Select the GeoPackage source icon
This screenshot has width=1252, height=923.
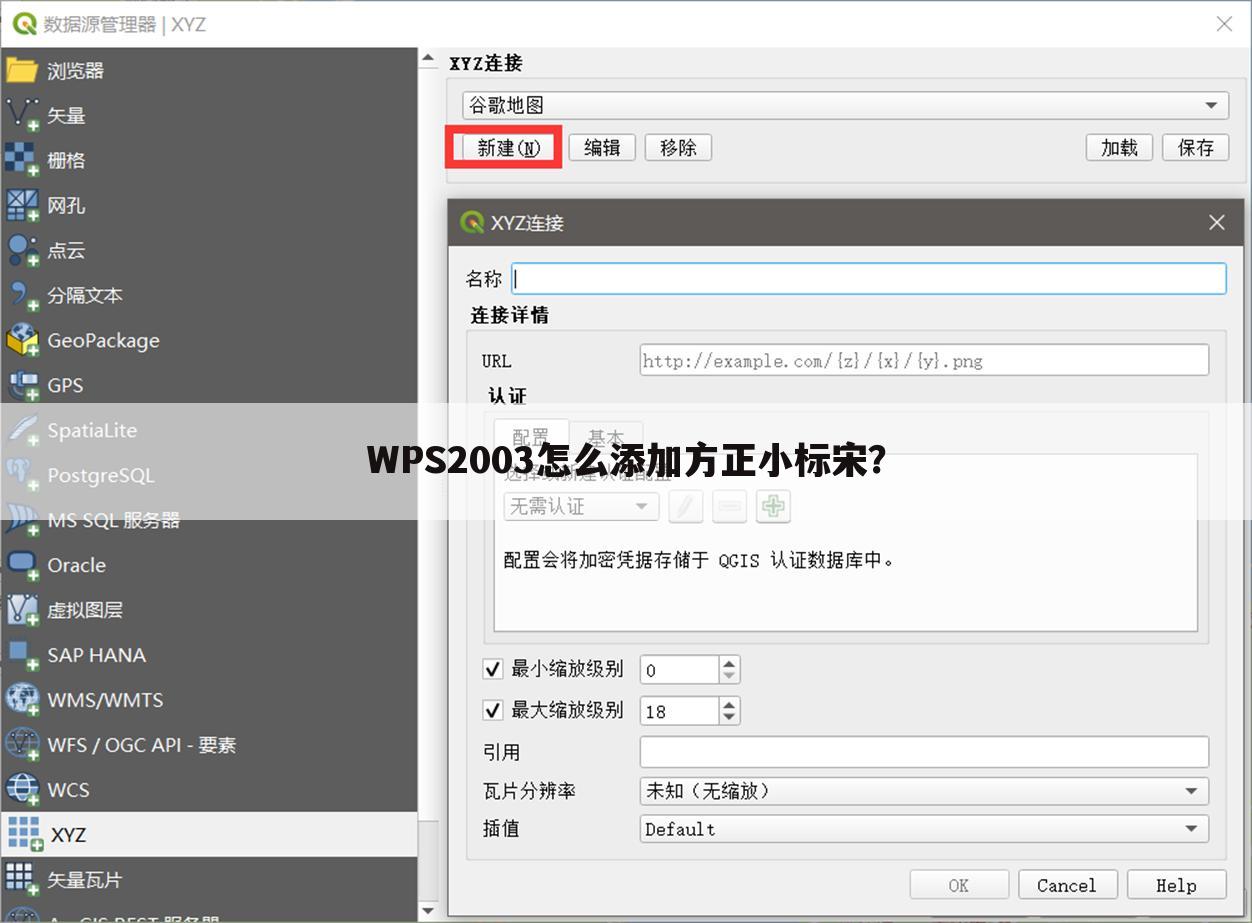tap(22, 340)
